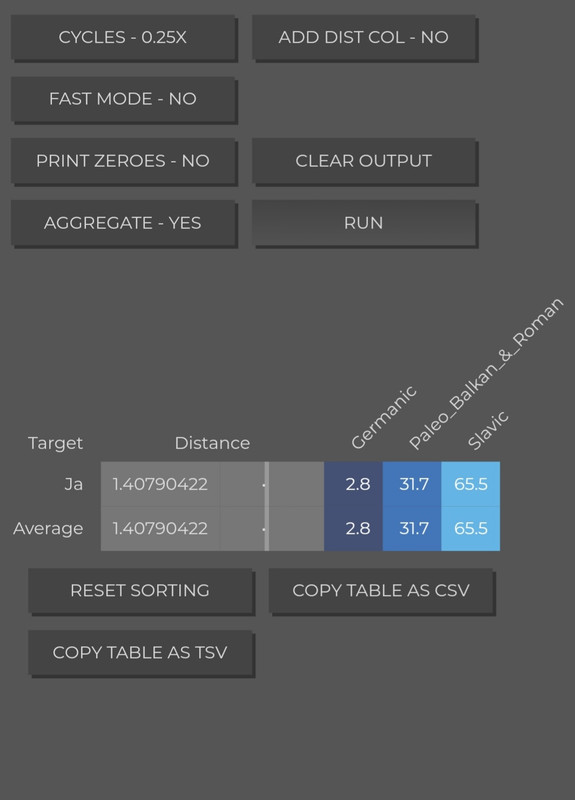Copy table as CSV
Image resolution: width=575 pixels, height=800 pixels.
tap(381, 590)
